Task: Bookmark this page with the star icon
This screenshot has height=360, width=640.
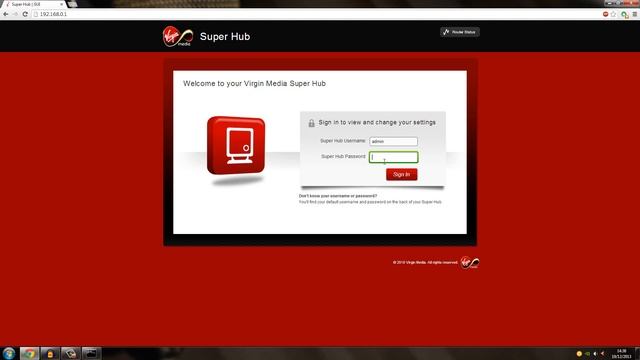Action: pyautogui.click(x=613, y=14)
